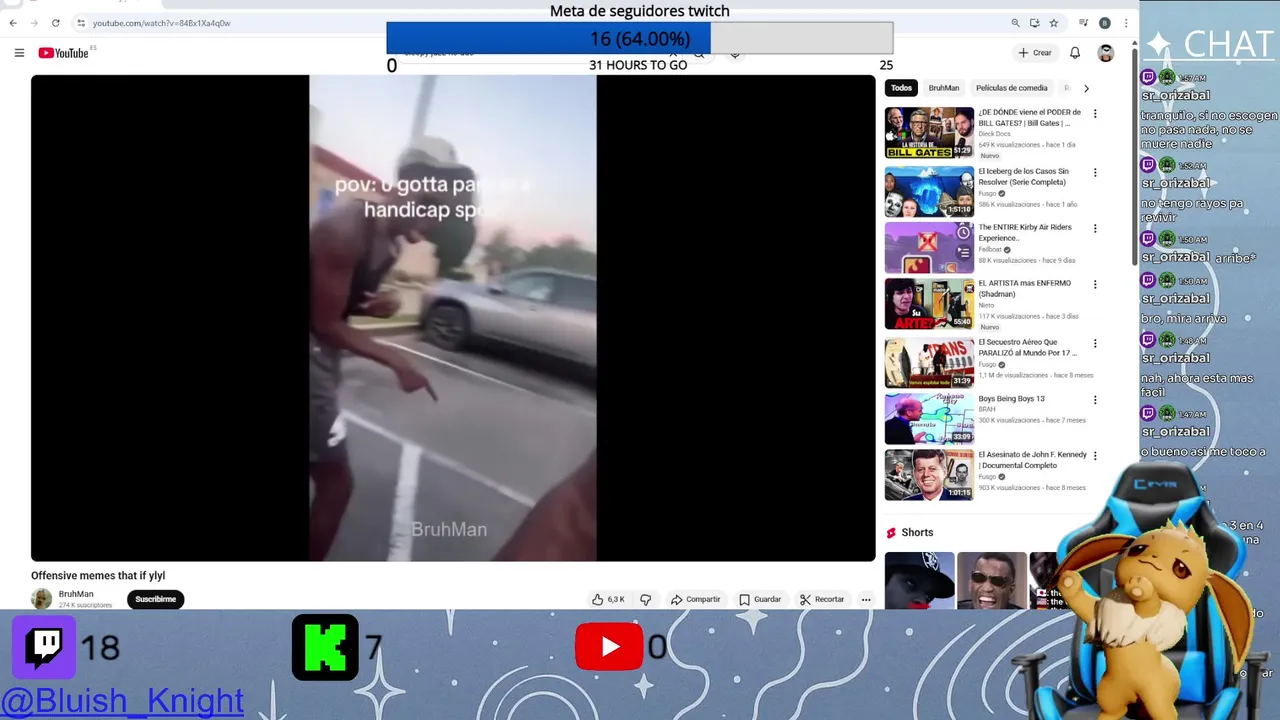Select the BruhMan filter chip
The width and height of the screenshot is (1280, 720).
943,88
